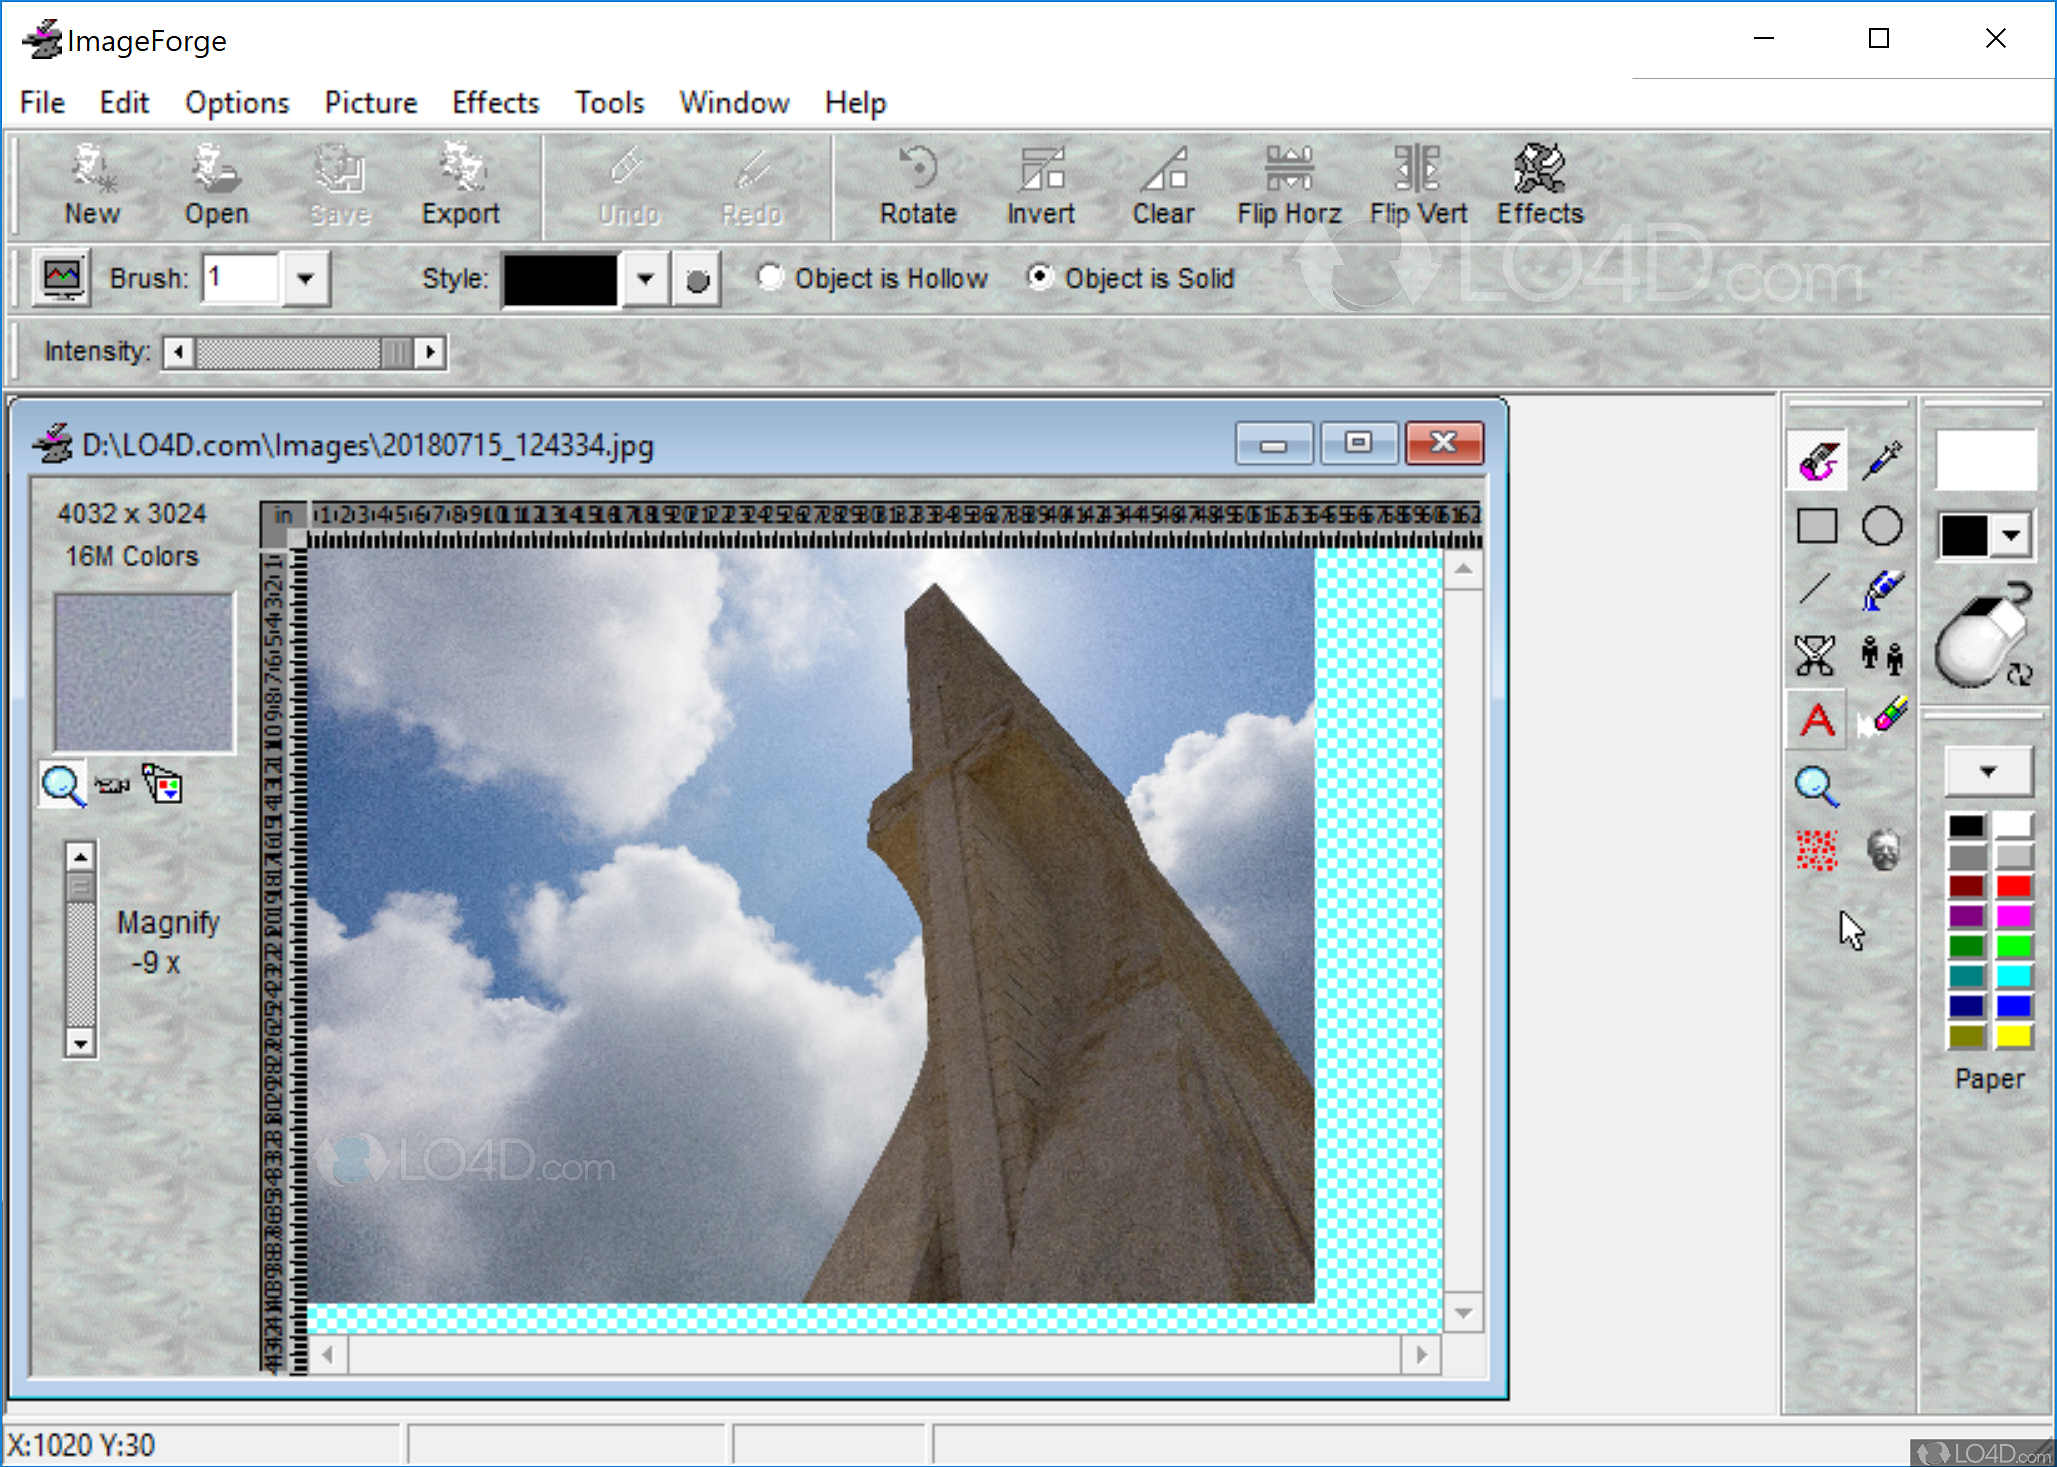Select the Object is Hollow option
Image resolution: width=2057 pixels, height=1467 pixels.
769,277
